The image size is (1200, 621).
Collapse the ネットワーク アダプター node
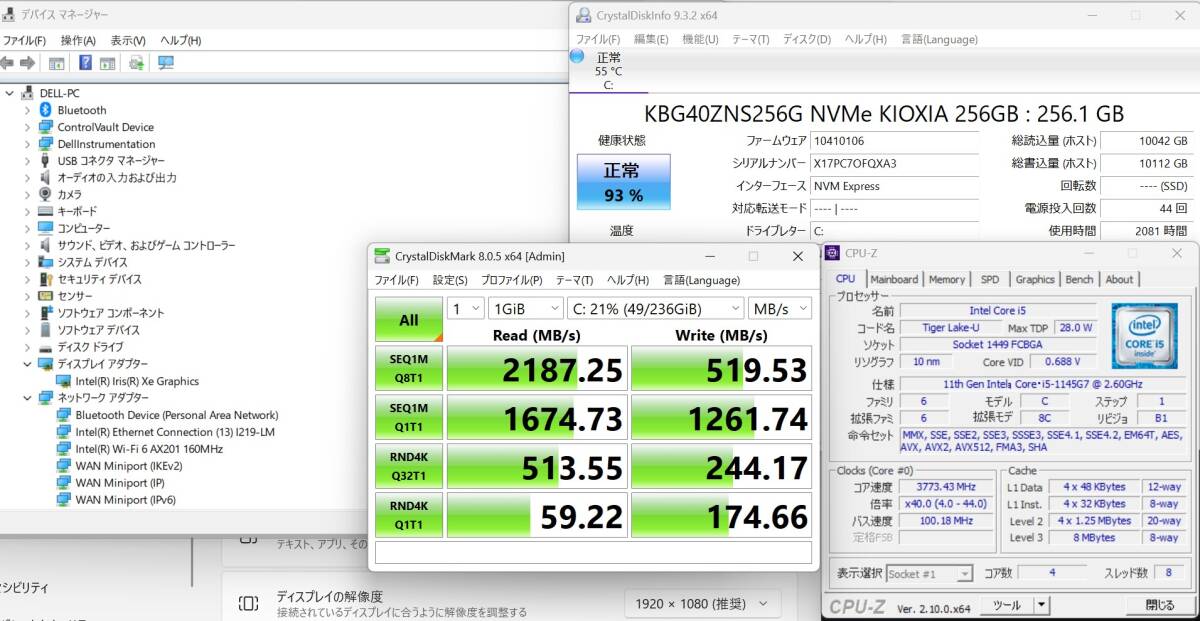28,398
